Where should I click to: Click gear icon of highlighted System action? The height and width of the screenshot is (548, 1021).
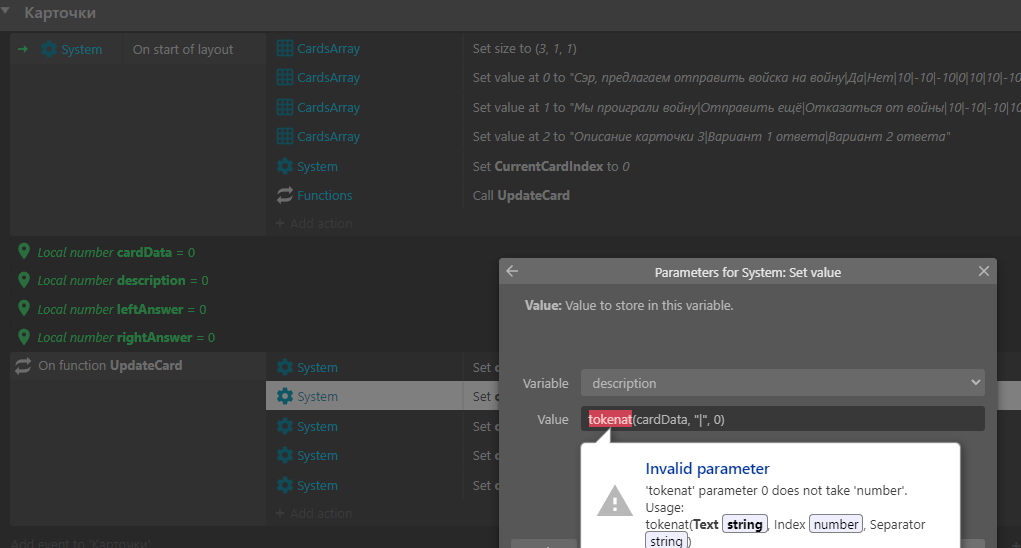tap(285, 396)
